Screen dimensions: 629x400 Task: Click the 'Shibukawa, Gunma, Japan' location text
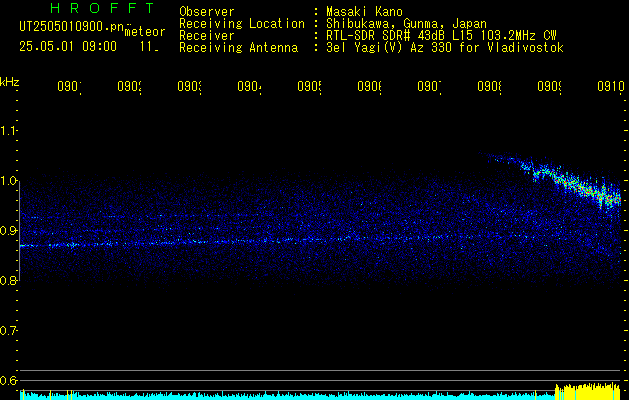(x=406, y=24)
